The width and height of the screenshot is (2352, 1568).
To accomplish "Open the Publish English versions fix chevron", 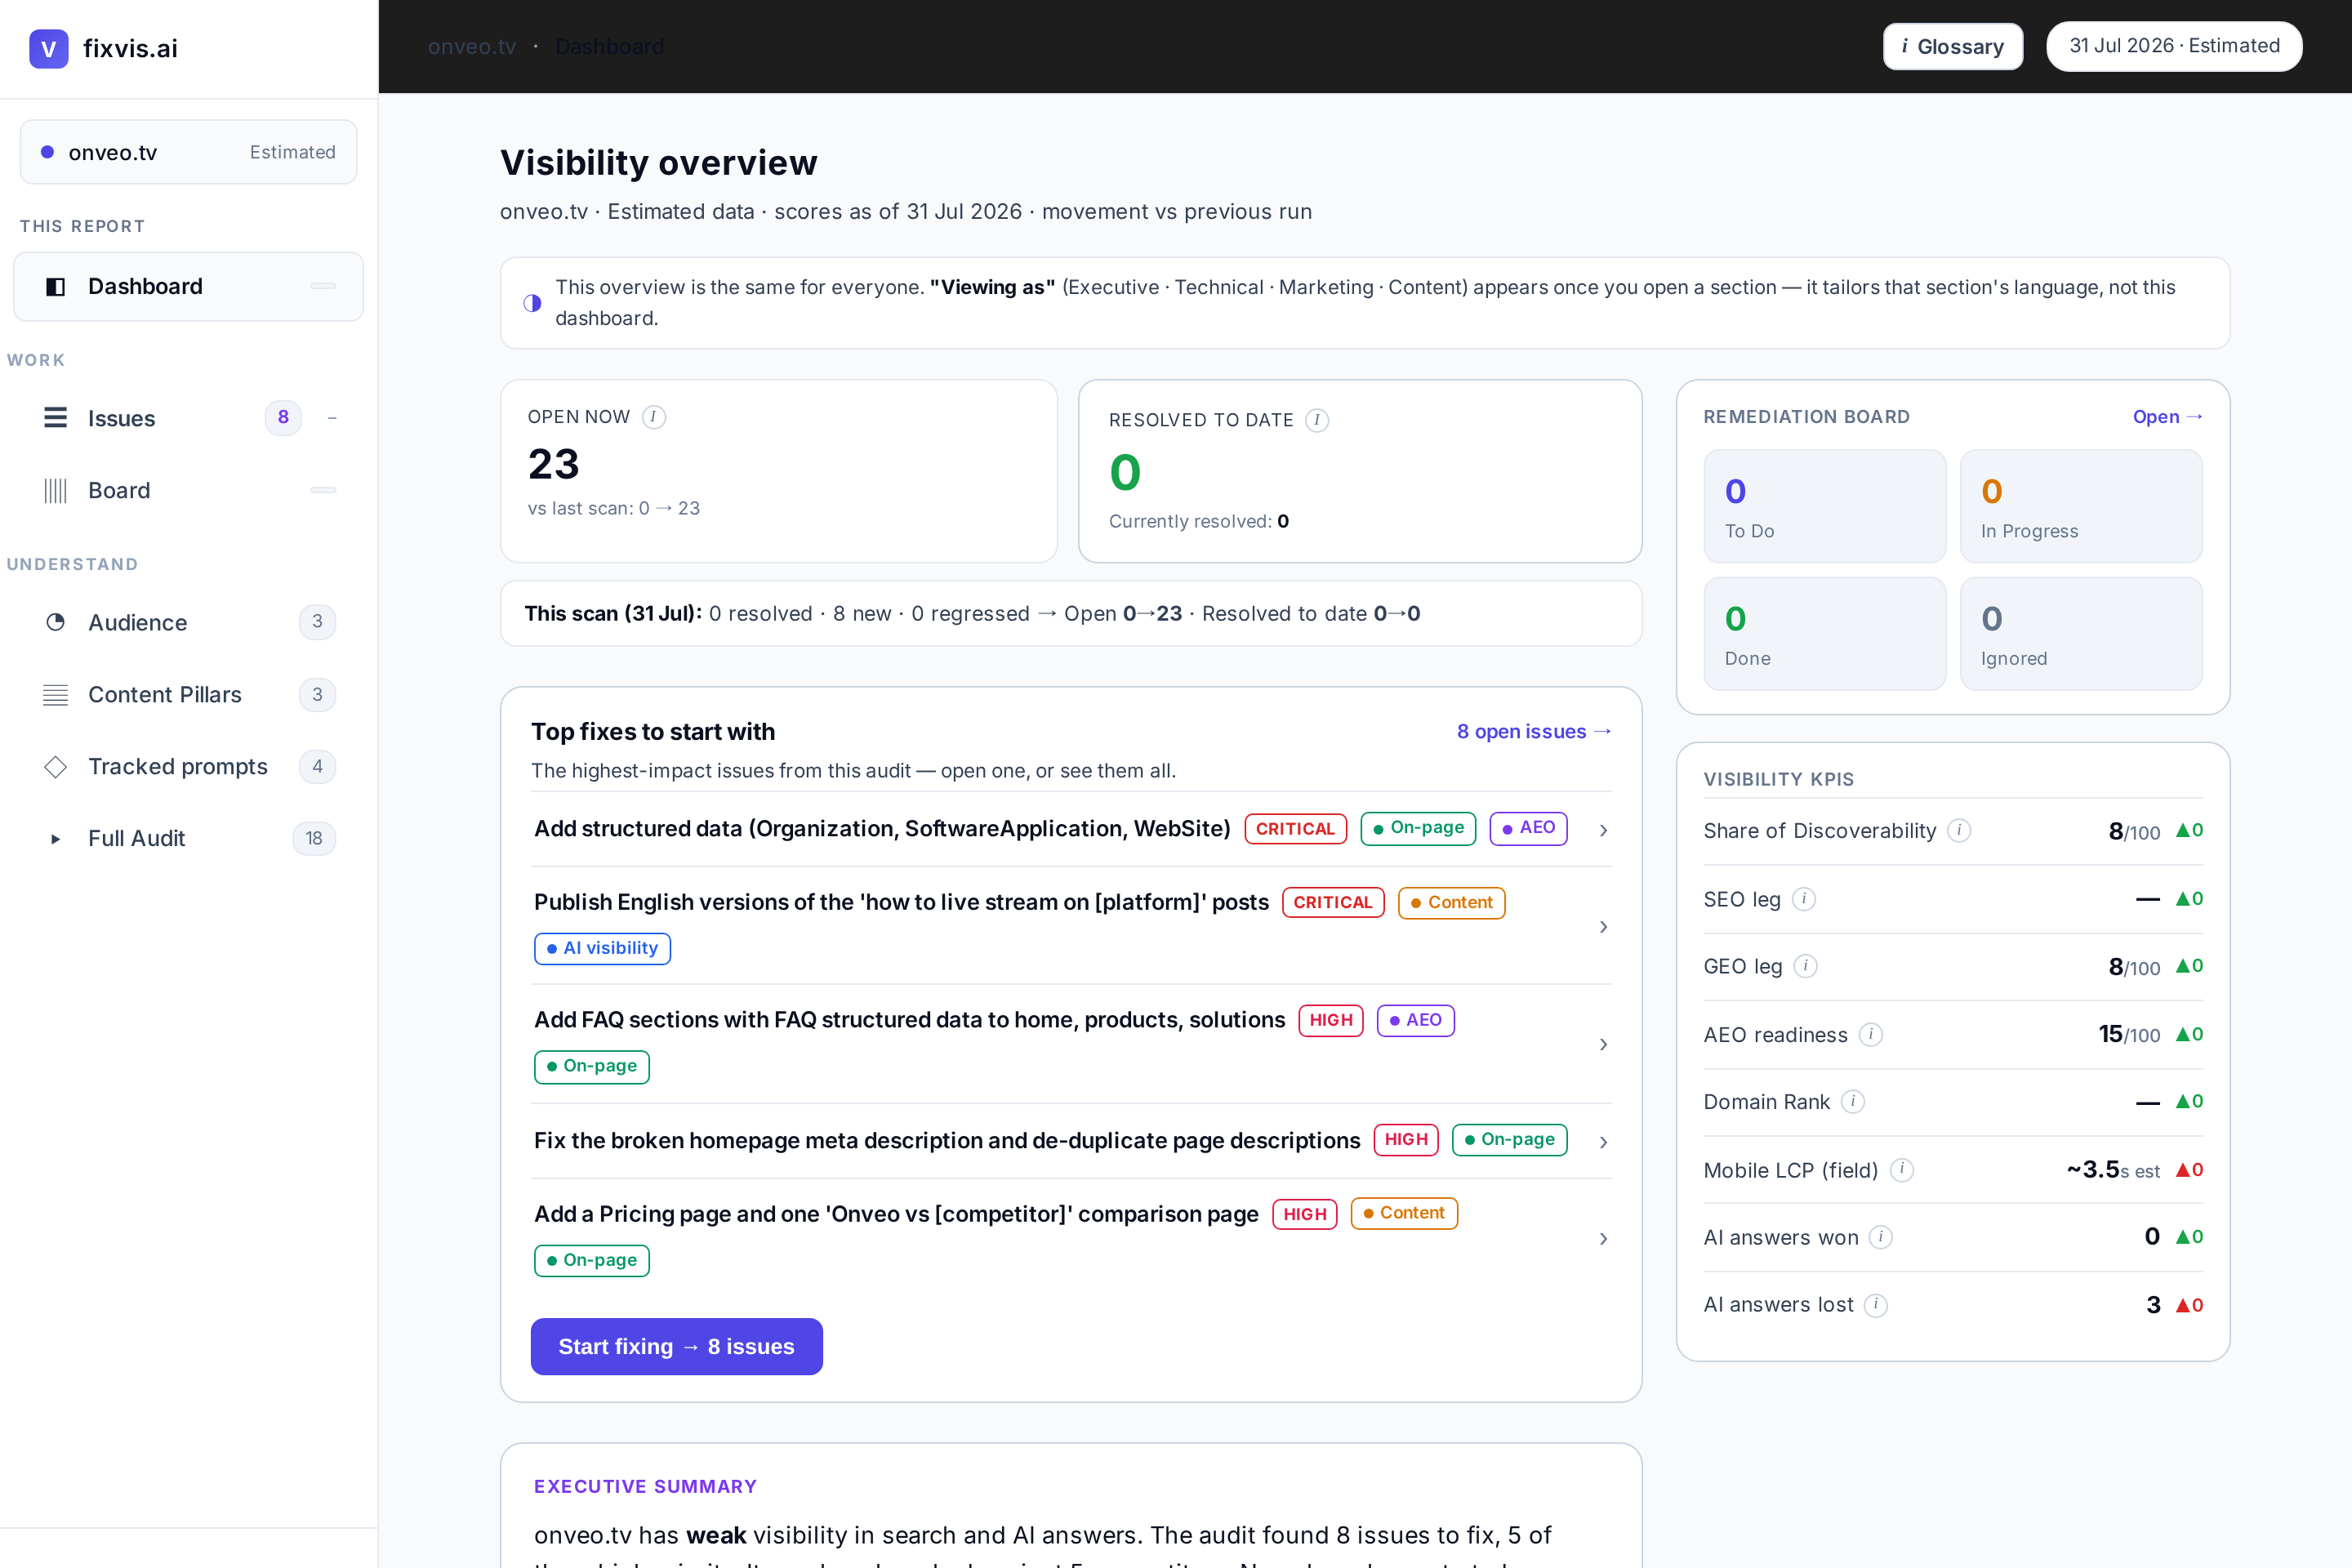I will 1603,927.
